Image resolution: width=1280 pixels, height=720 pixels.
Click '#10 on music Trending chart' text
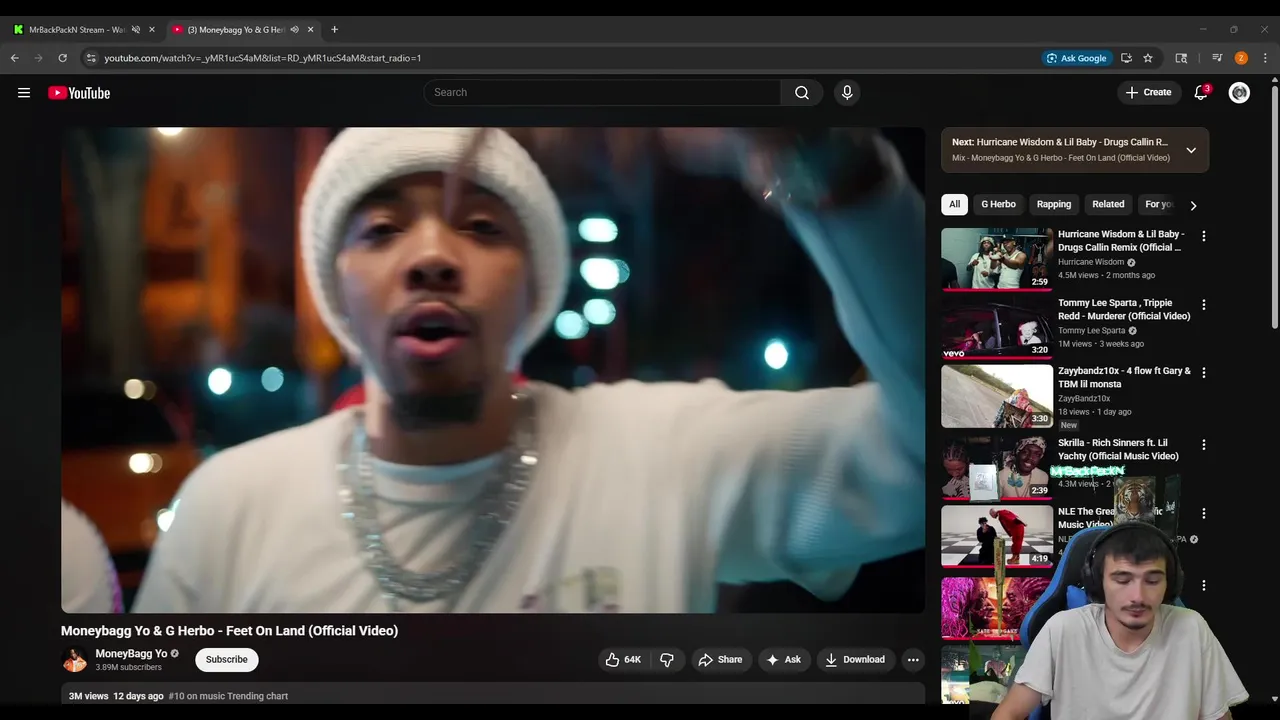(x=228, y=696)
